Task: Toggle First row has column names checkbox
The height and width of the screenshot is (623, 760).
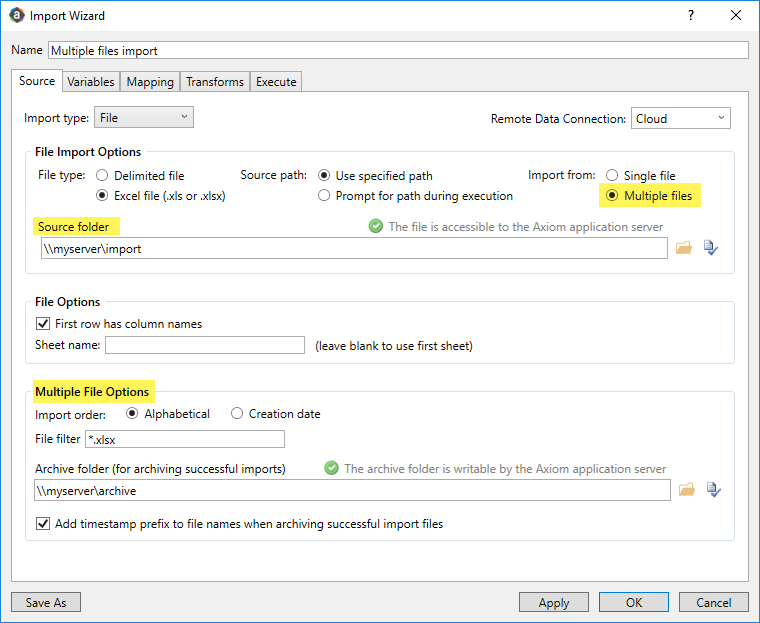Action: 43,324
